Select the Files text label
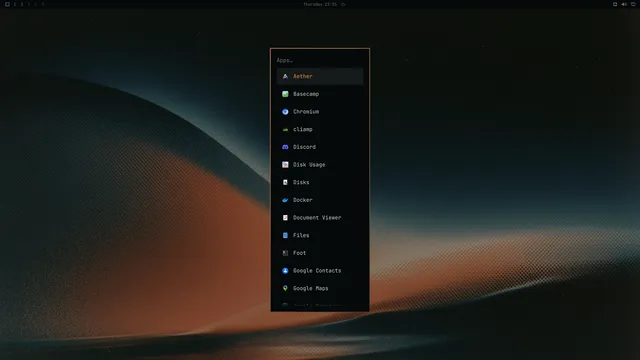The image size is (640, 360). click(301, 235)
